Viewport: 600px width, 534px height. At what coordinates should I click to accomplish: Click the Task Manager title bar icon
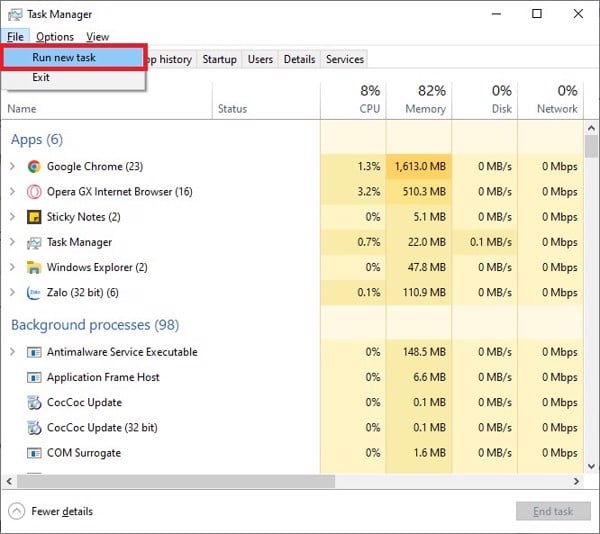click(x=15, y=15)
